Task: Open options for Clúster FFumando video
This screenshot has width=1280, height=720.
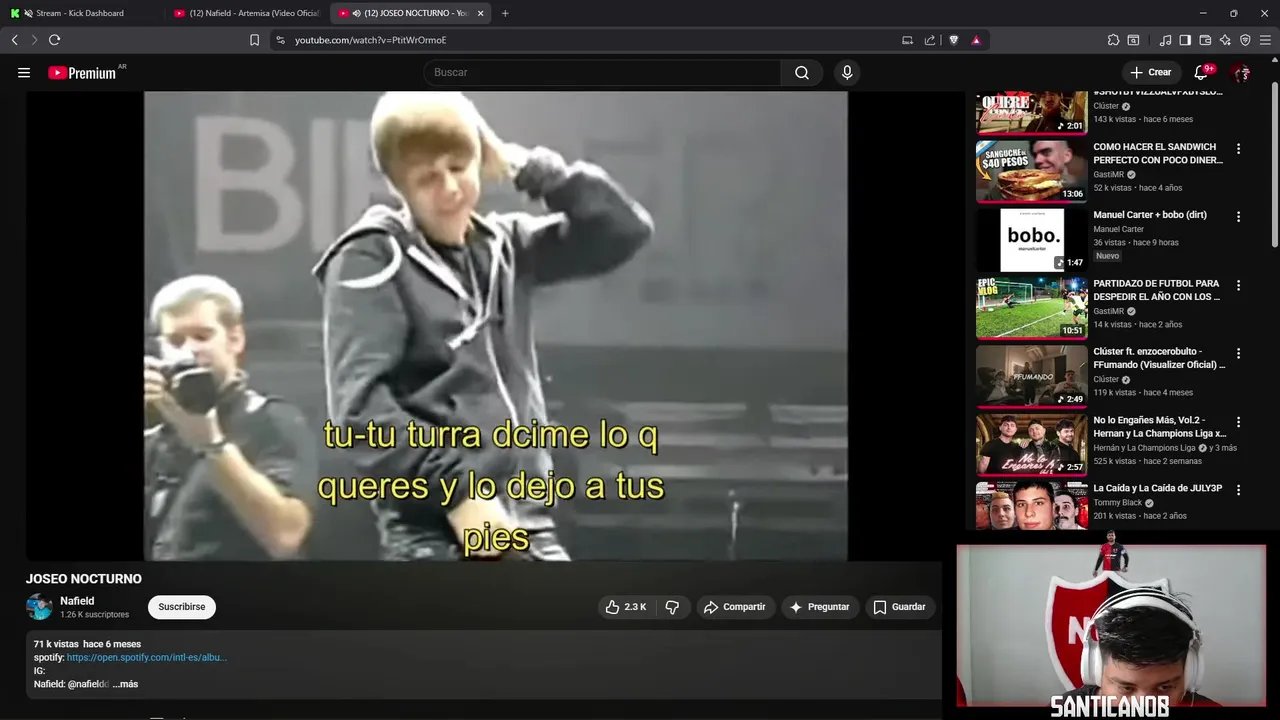Action: pyautogui.click(x=1238, y=353)
